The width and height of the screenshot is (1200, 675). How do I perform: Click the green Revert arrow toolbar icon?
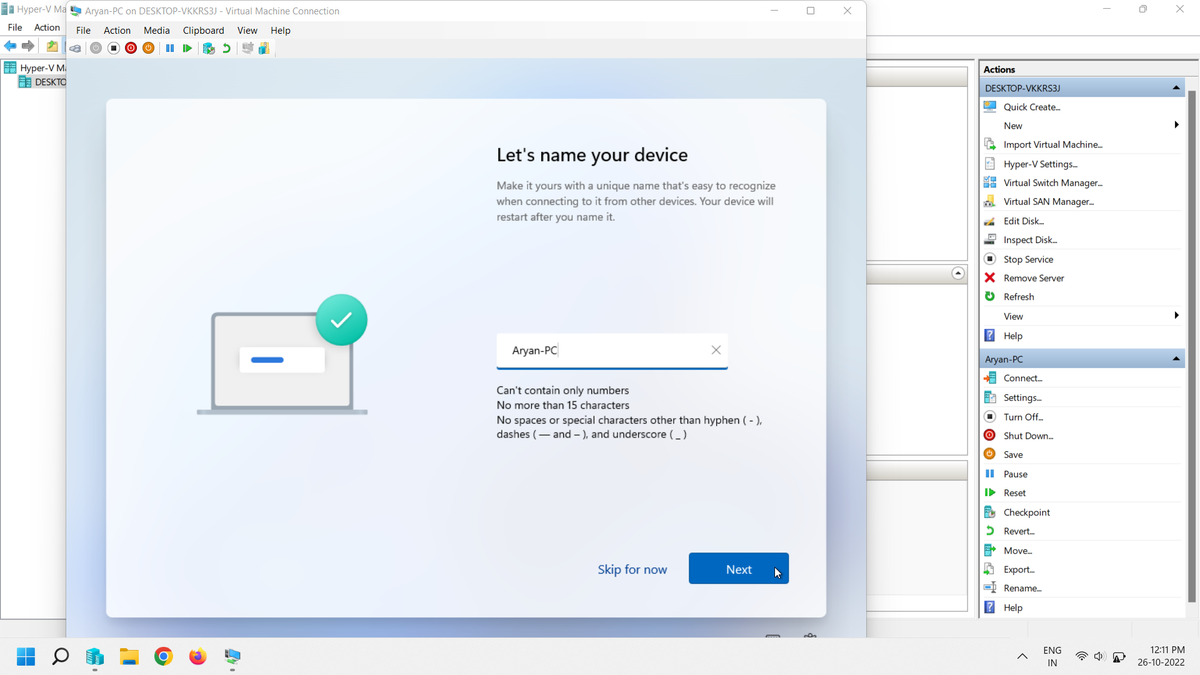[227, 48]
